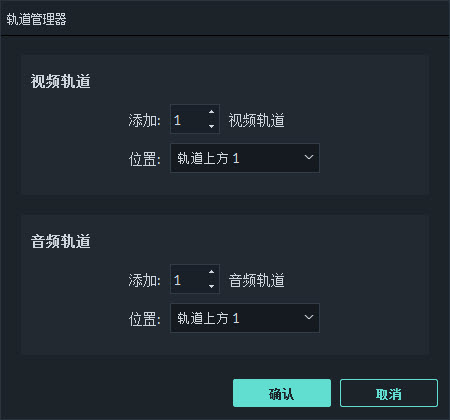Click the chevron on video 轨道上方 1 combo
The width and height of the screenshot is (450, 420).
pyautogui.click(x=309, y=157)
